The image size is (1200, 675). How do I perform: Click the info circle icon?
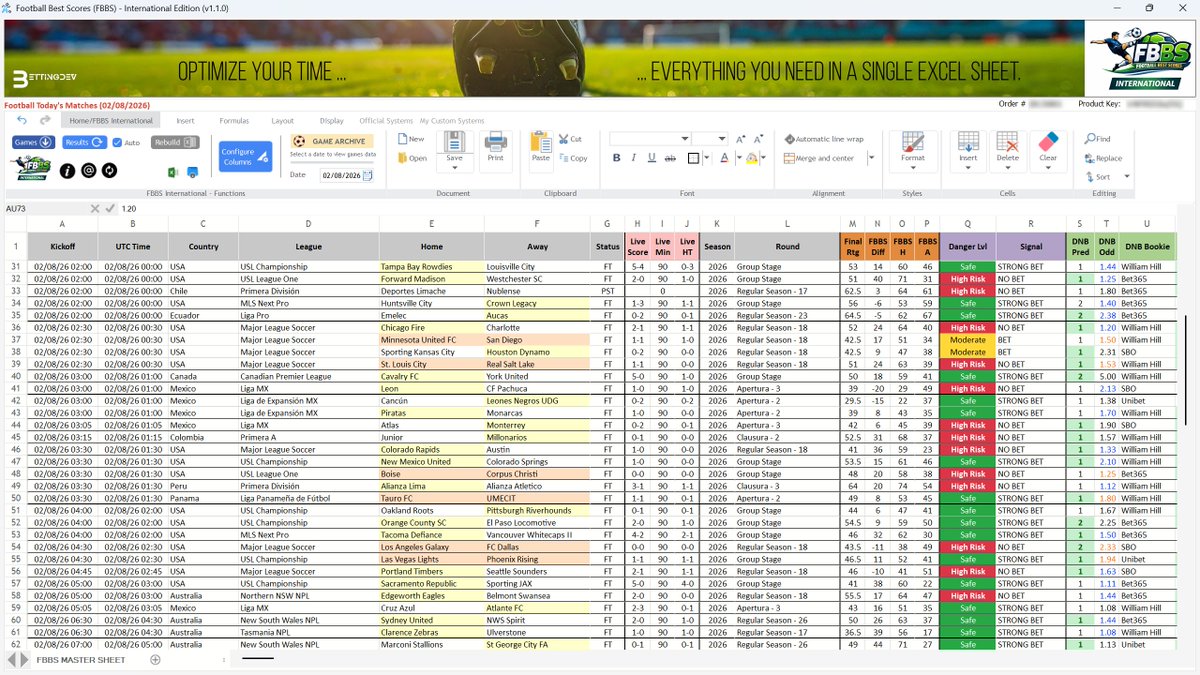tap(68, 171)
